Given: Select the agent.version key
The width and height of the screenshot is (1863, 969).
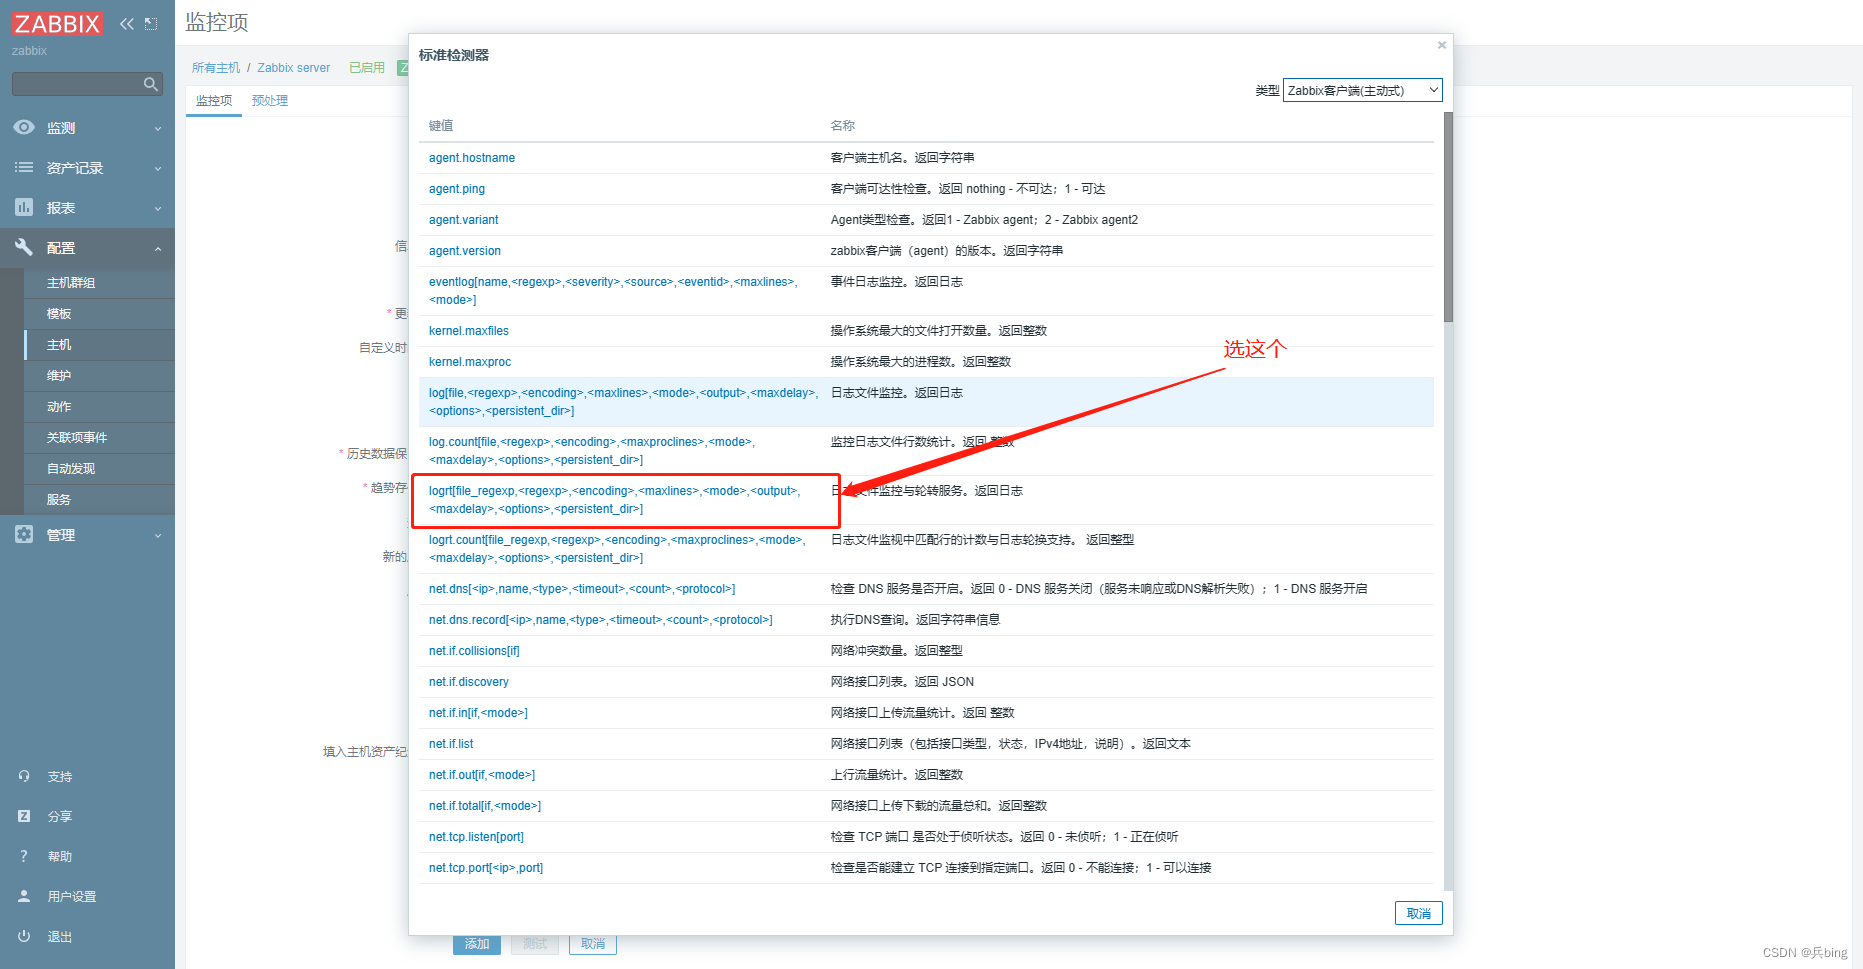Looking at the screenshot, I should pos(465,251).
